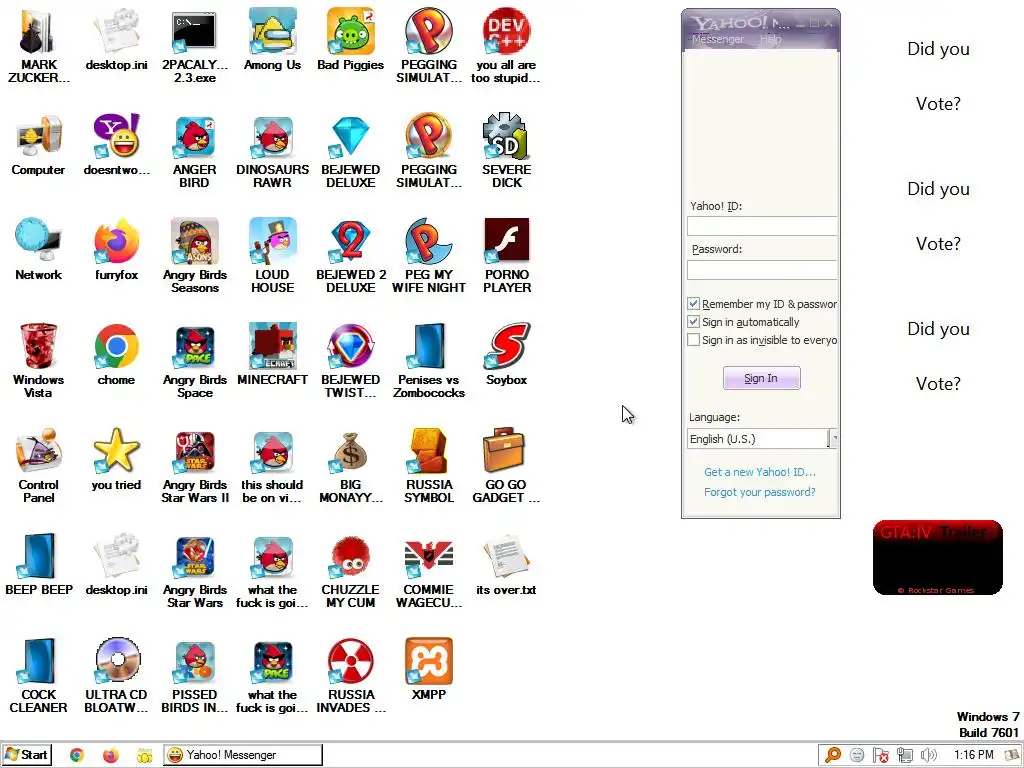Click into the Password field
The width and height of the screenshot is (1024, 768).
click(762, 270)
